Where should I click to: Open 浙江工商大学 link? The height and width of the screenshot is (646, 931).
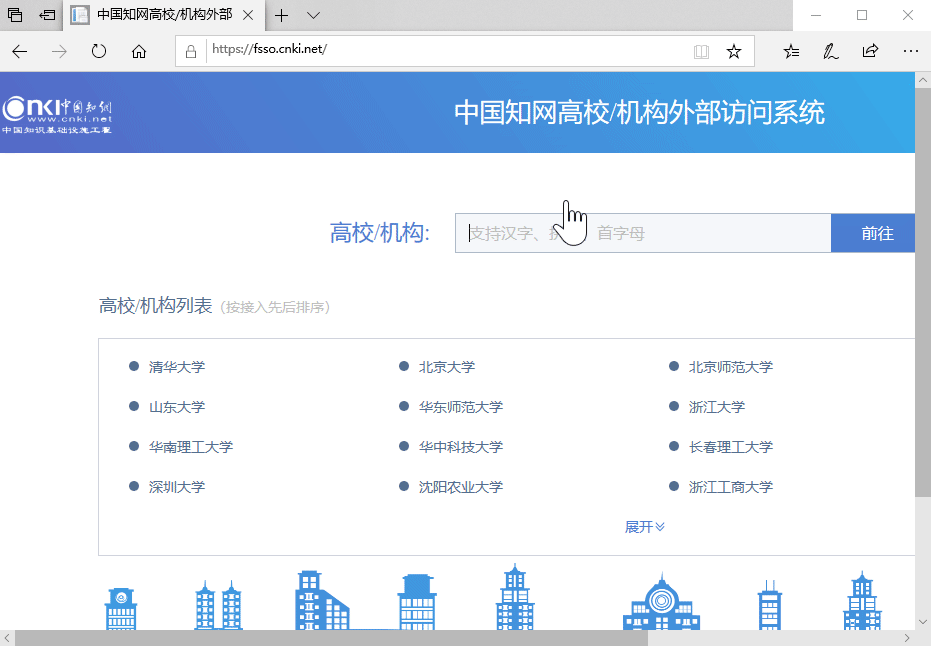pos(731,487)
